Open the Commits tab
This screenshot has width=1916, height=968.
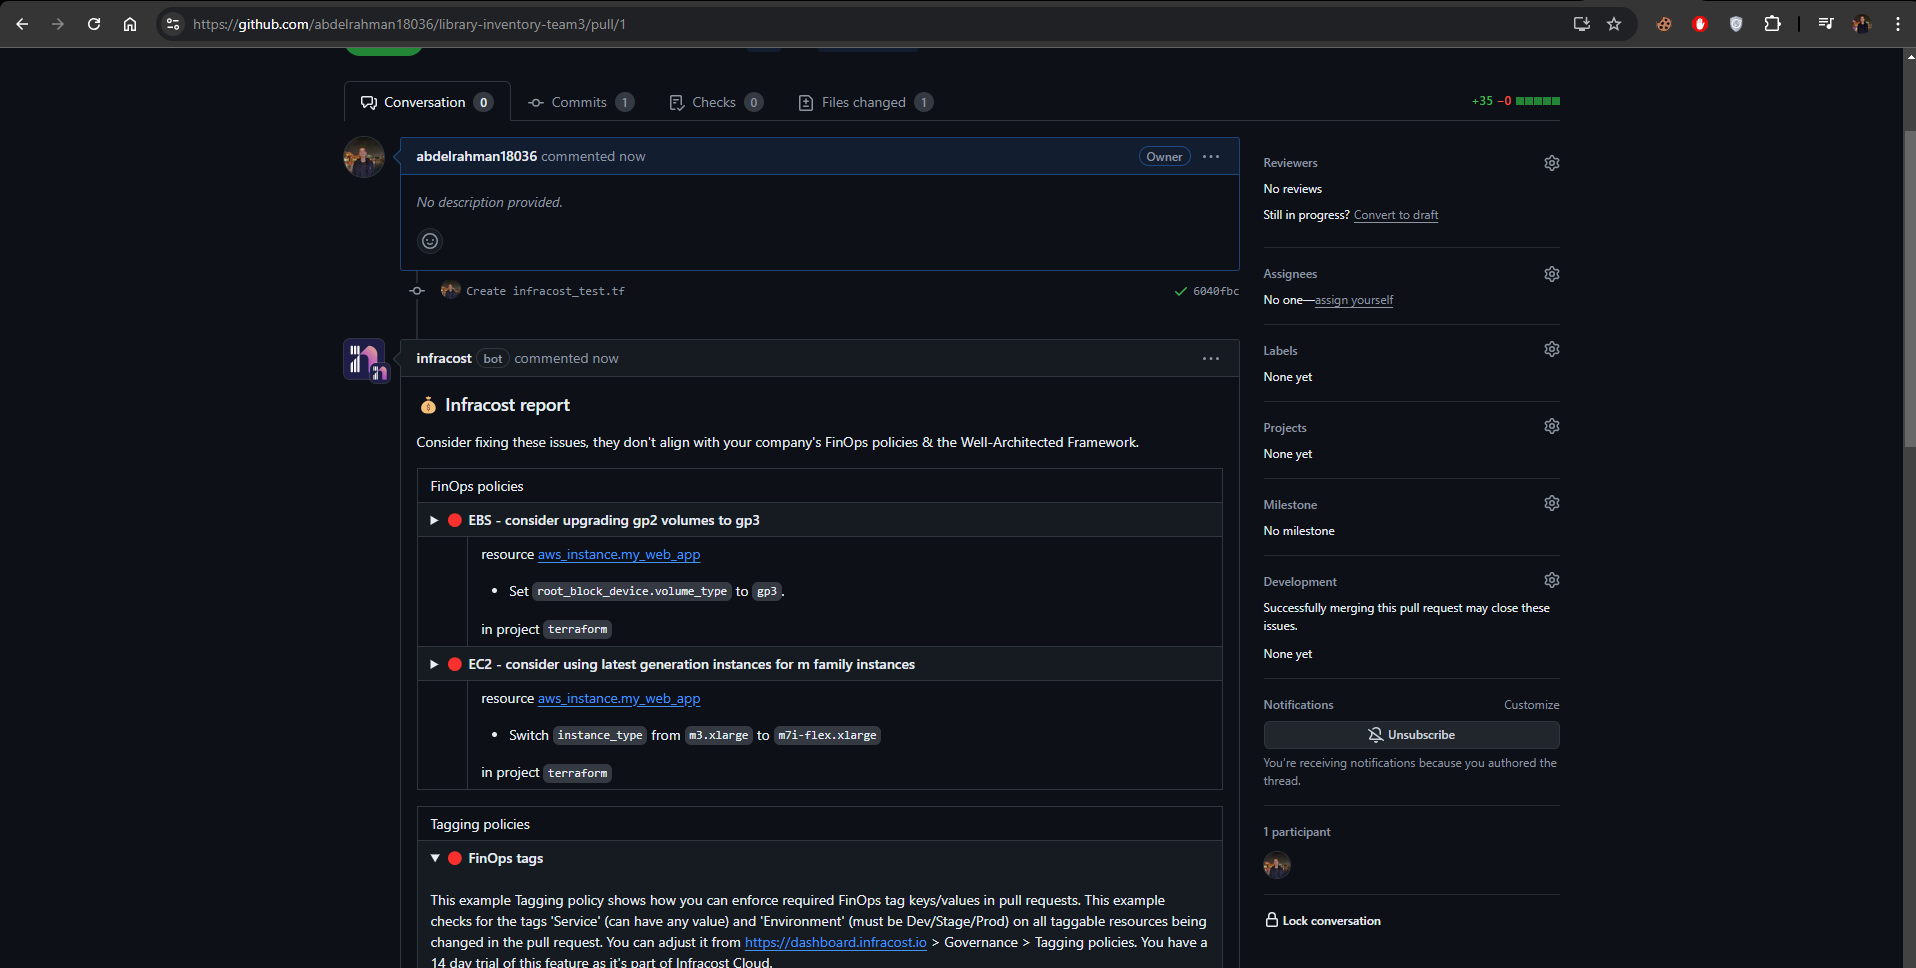581,102
